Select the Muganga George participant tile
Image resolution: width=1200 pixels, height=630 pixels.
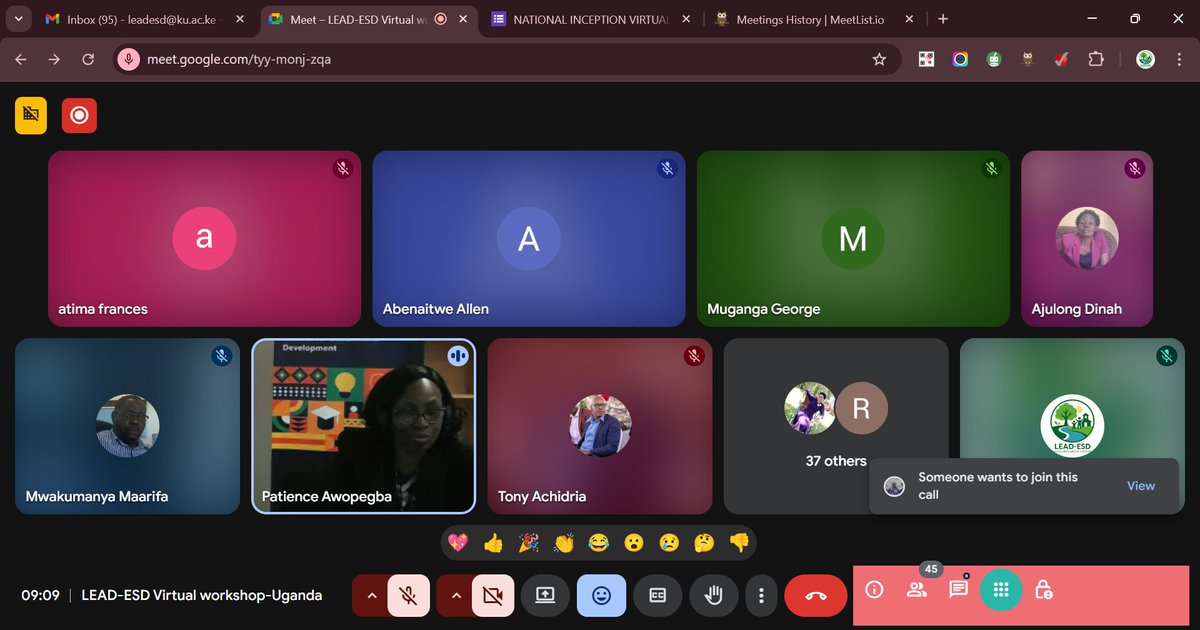point(853,238)
